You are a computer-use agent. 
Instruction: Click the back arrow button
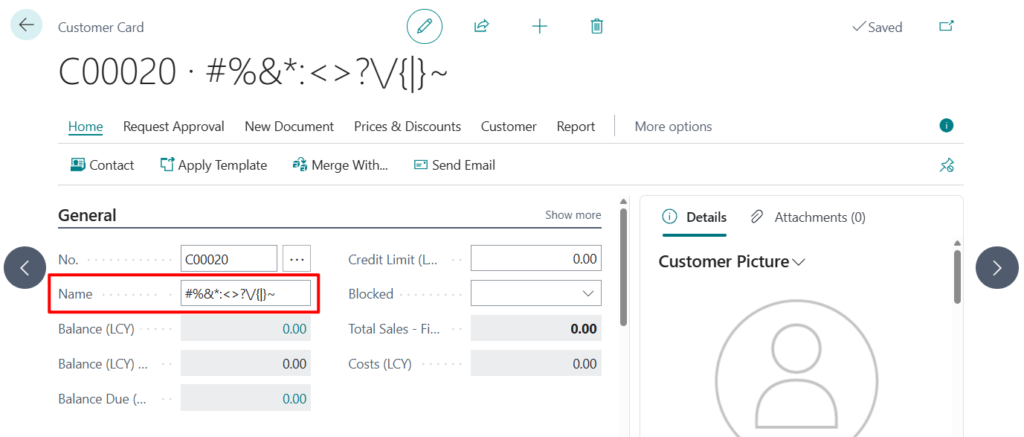pos(26,26)
